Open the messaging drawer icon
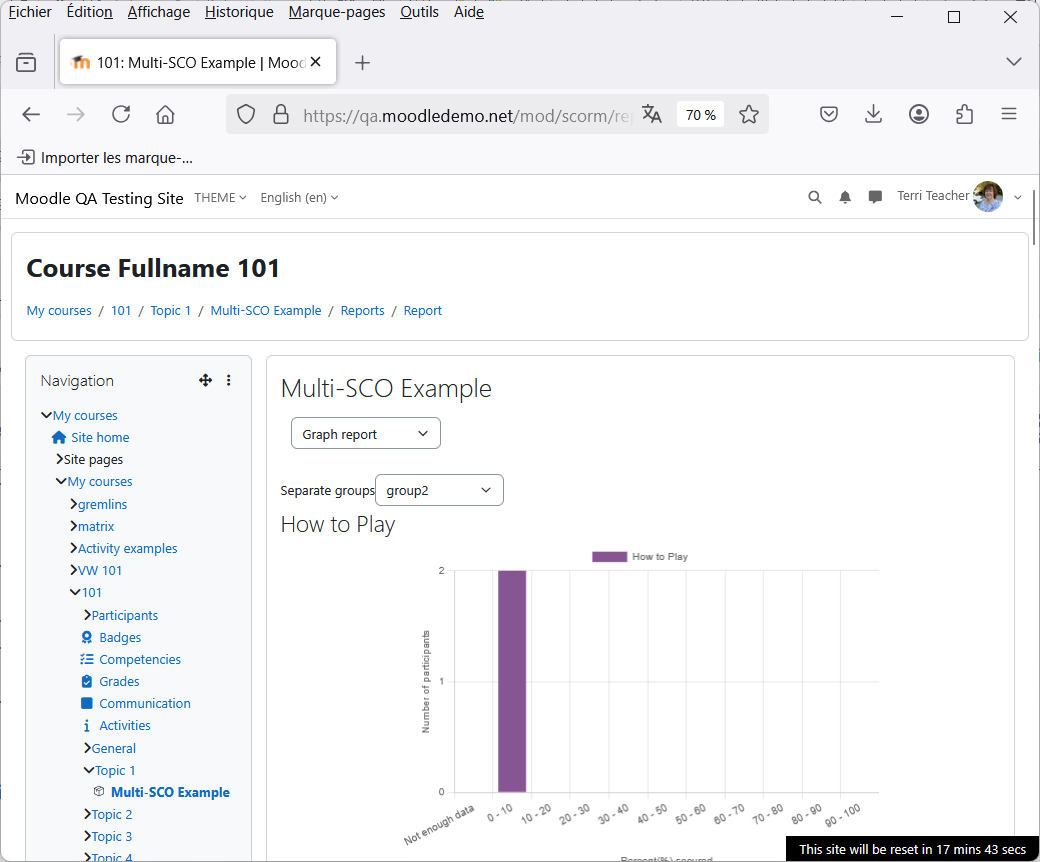Image resolution: width=1040 pixels, height=862 pixels. 876,197
